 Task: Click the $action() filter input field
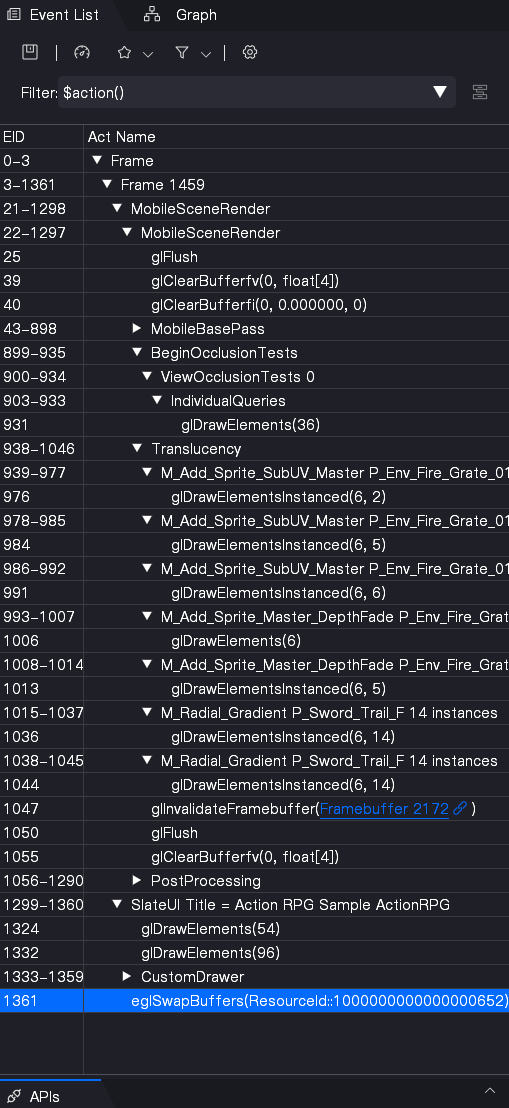pyautogui.click(x=244, y=93)
